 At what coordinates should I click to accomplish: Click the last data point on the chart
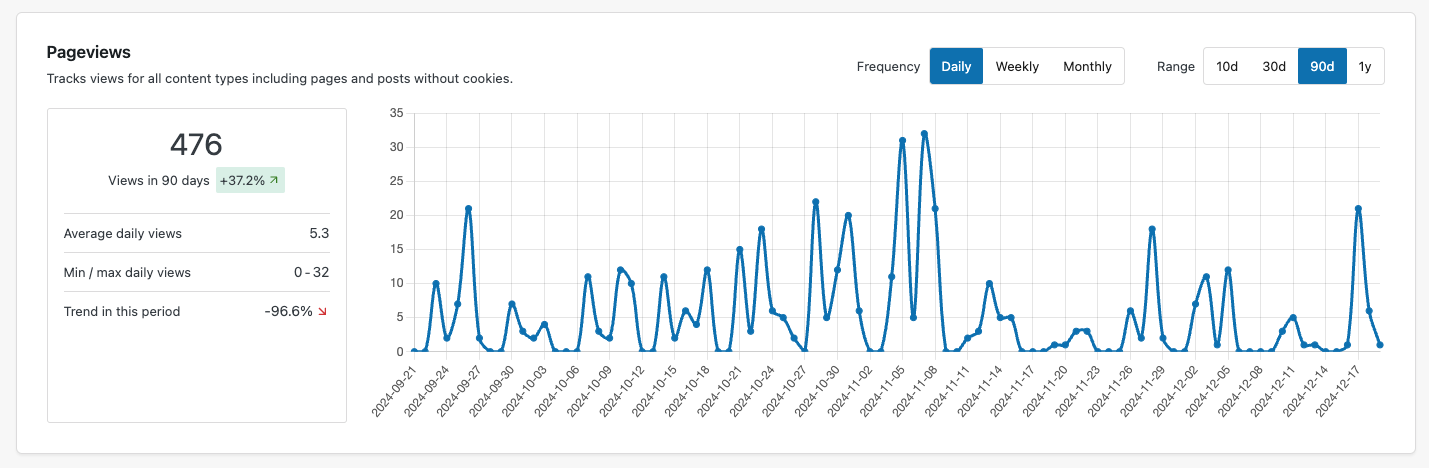pos(1380,345)
